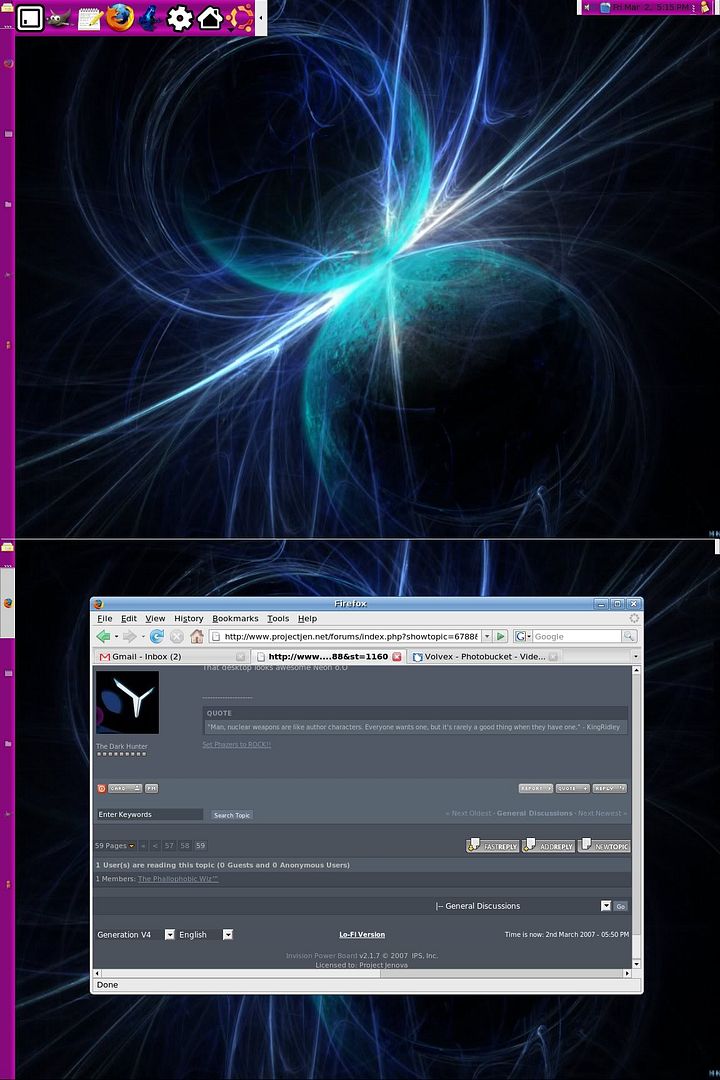Collapse the top panel using the arrow handle
The width and height of the screenshot is (720, 1080).
(261, 18)
